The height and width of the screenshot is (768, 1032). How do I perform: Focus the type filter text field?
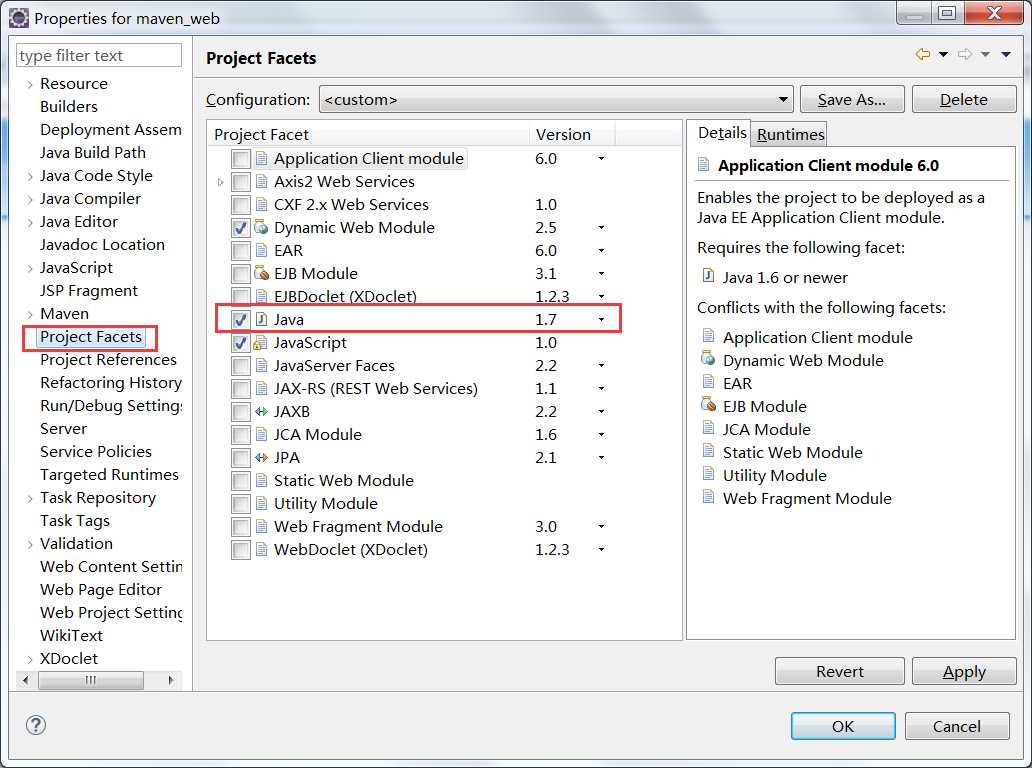(x=99, y=55)
